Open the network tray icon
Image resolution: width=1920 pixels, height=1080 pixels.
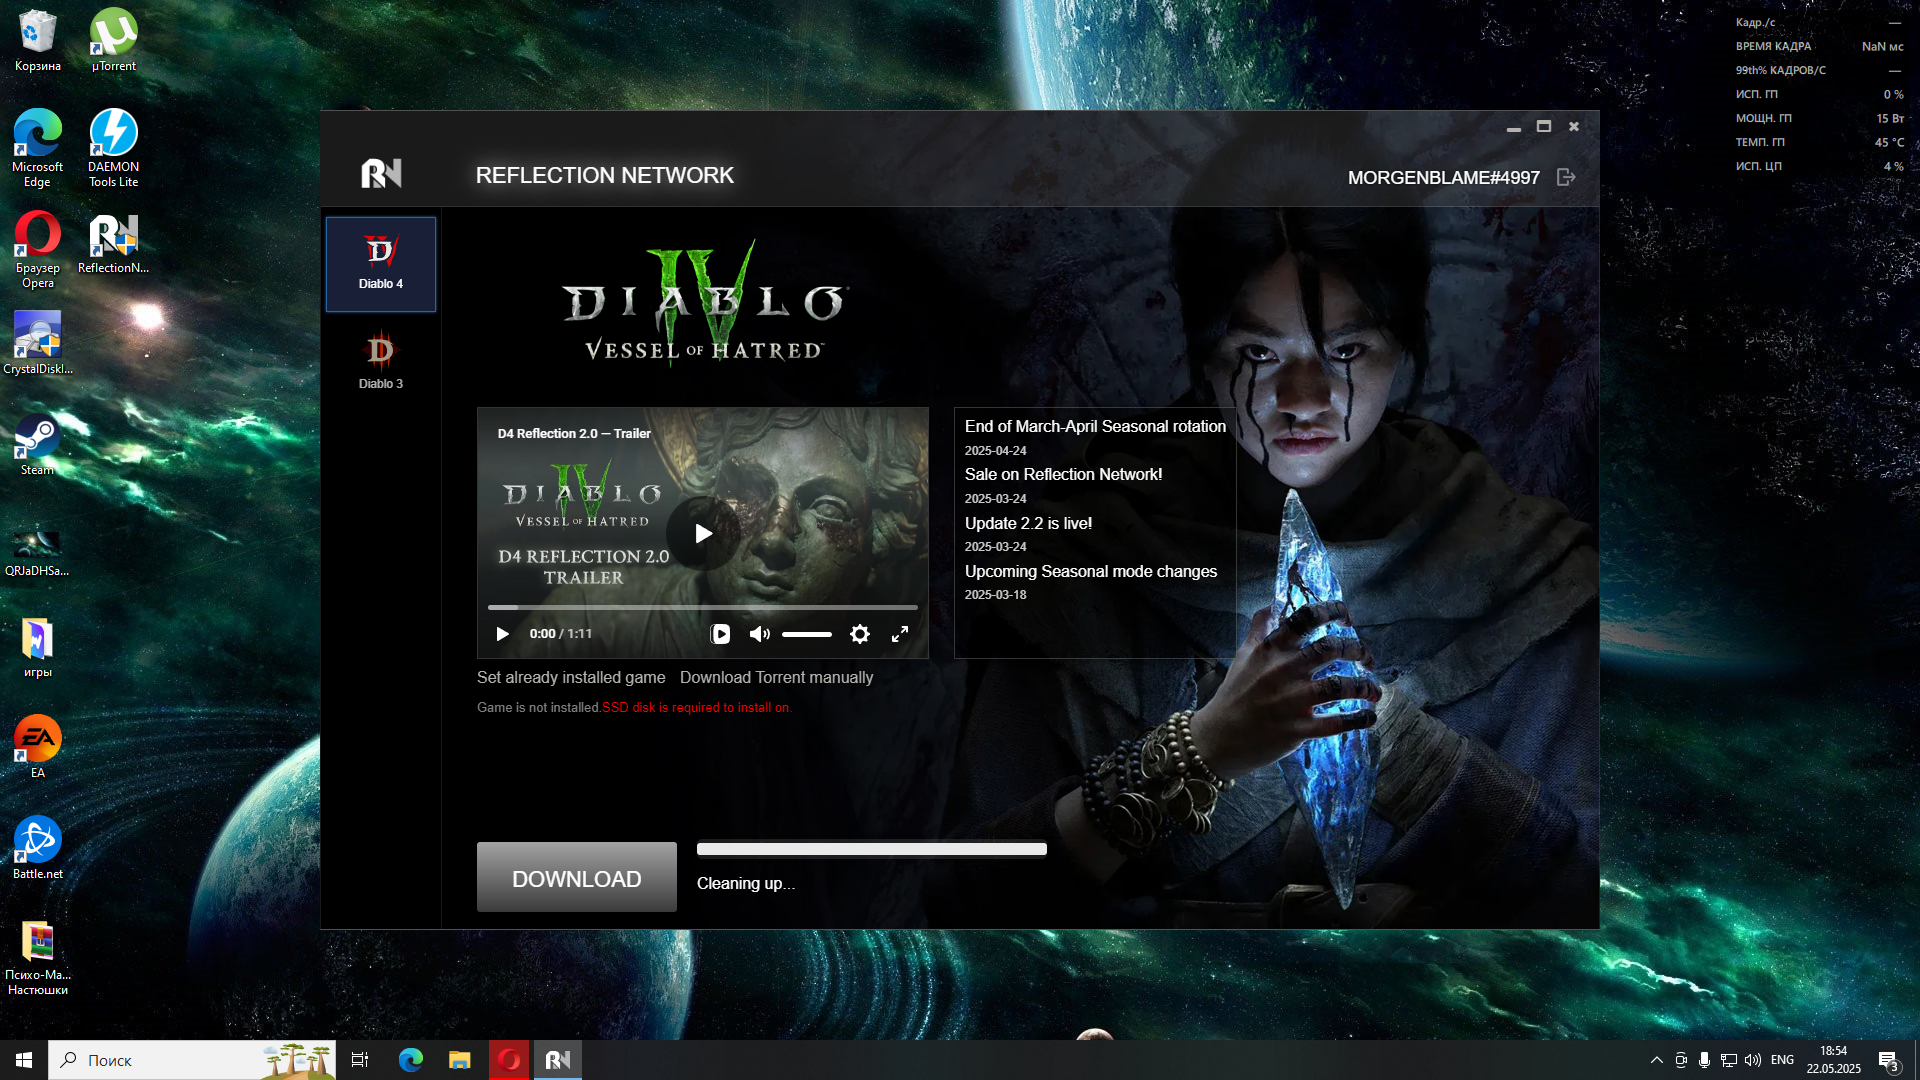(x=1728, y=1060)
